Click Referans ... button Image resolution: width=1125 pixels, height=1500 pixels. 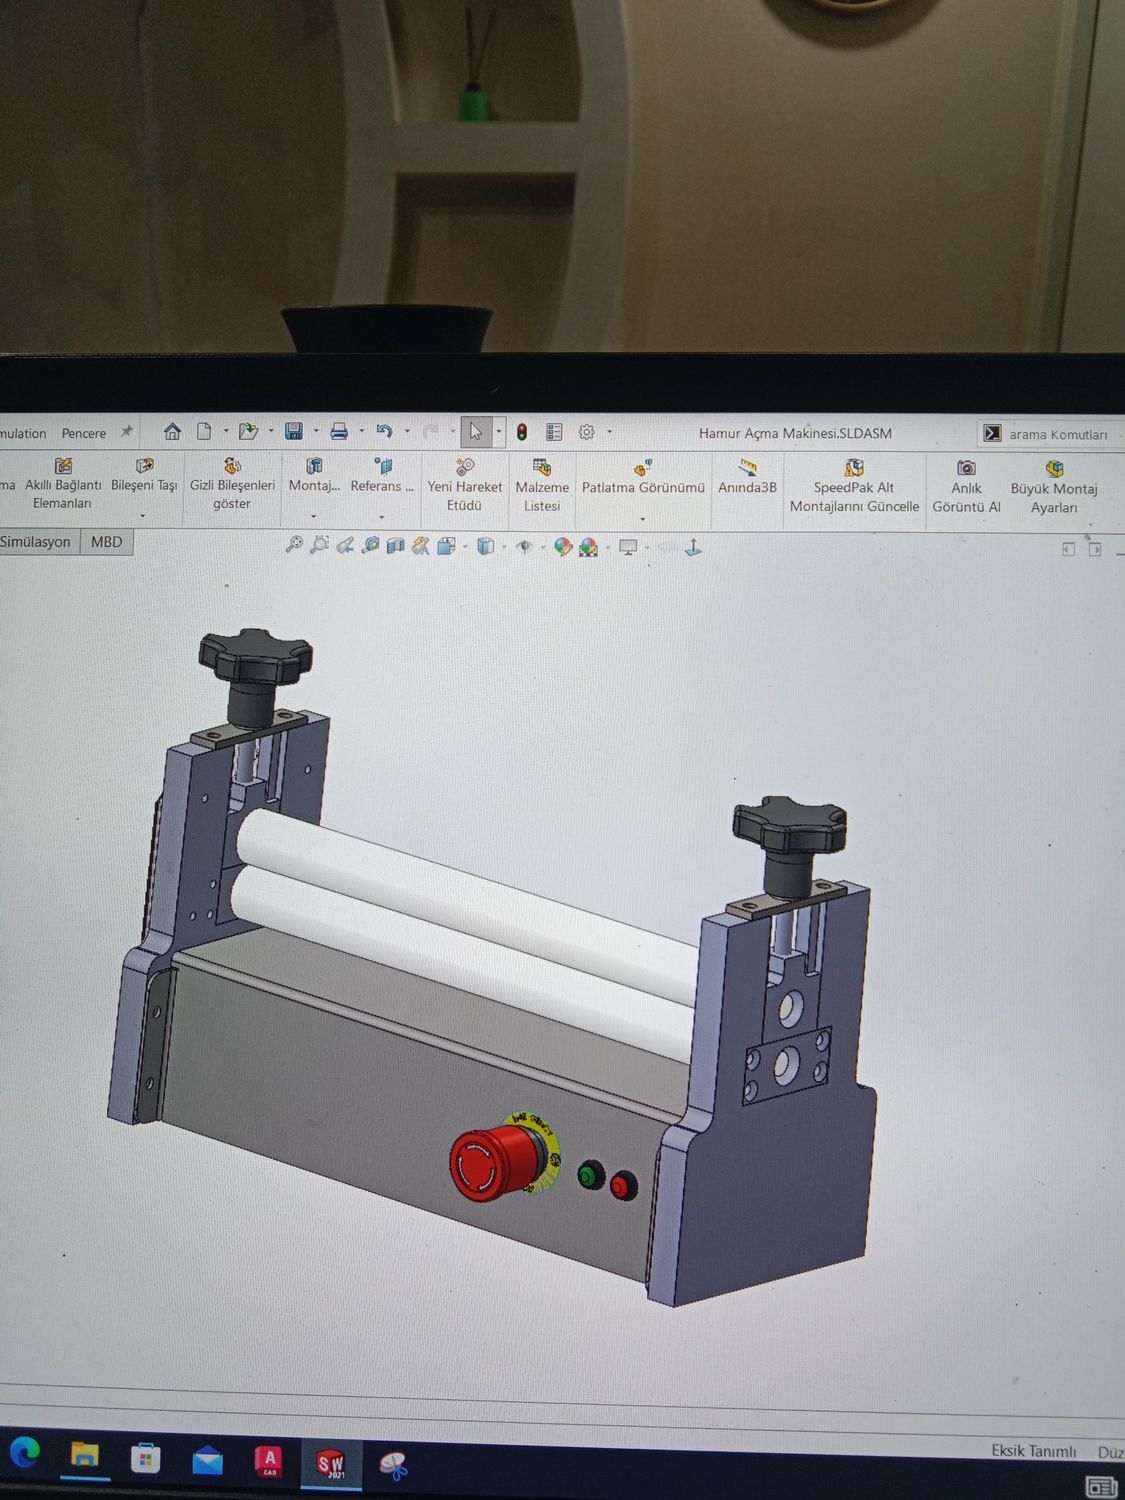coord(382,476)
